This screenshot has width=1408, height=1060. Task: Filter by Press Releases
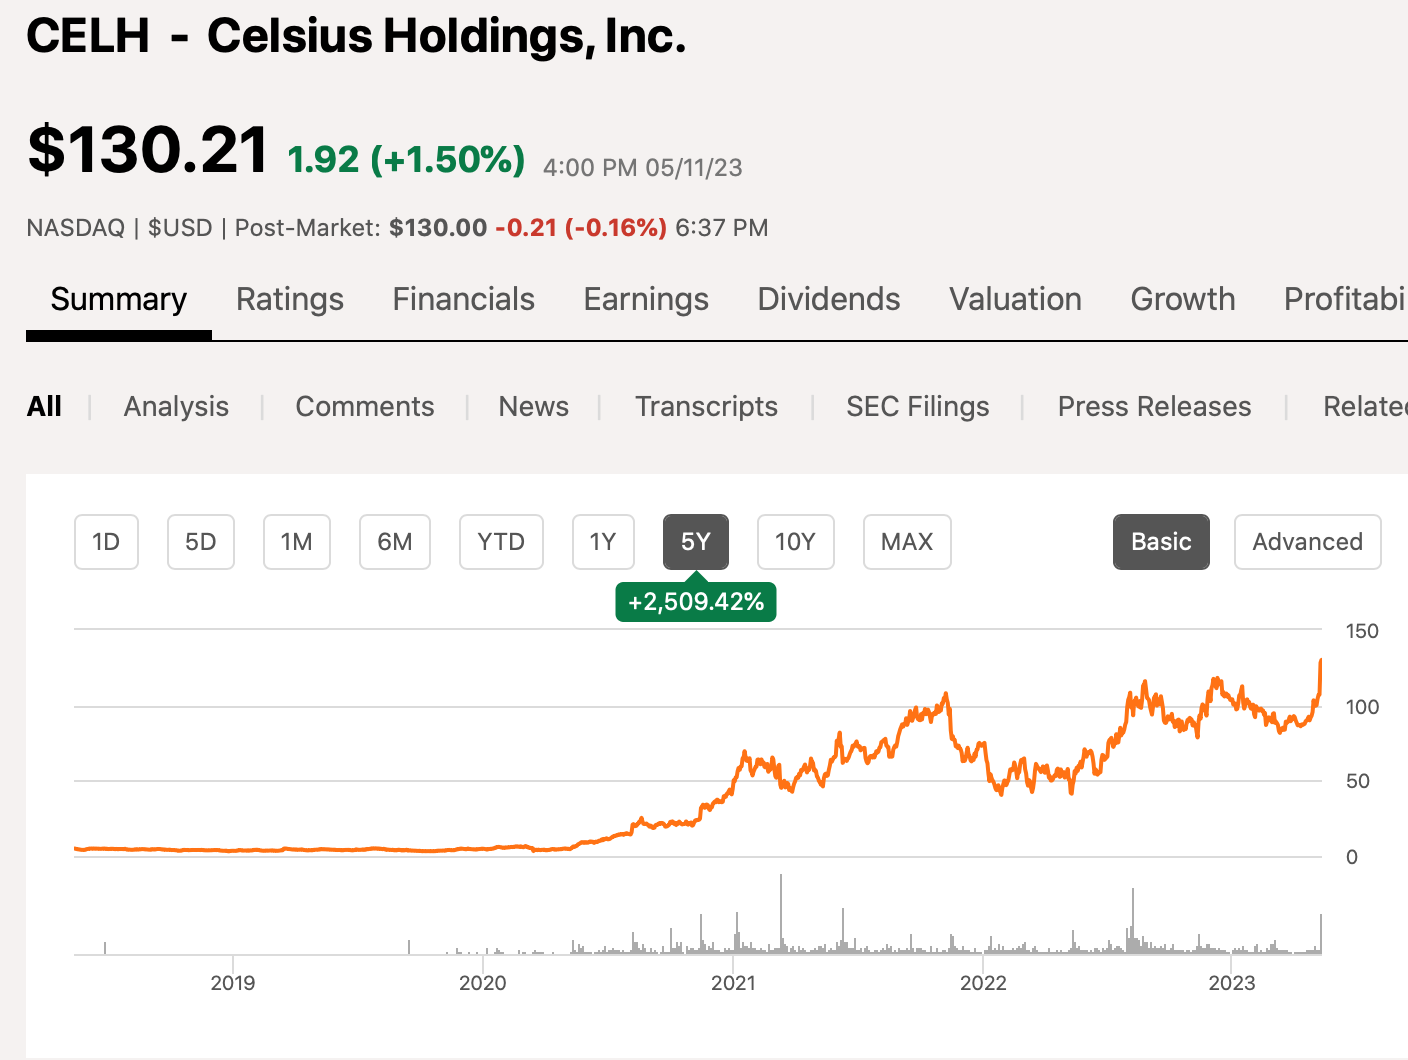coord(1154,406)
